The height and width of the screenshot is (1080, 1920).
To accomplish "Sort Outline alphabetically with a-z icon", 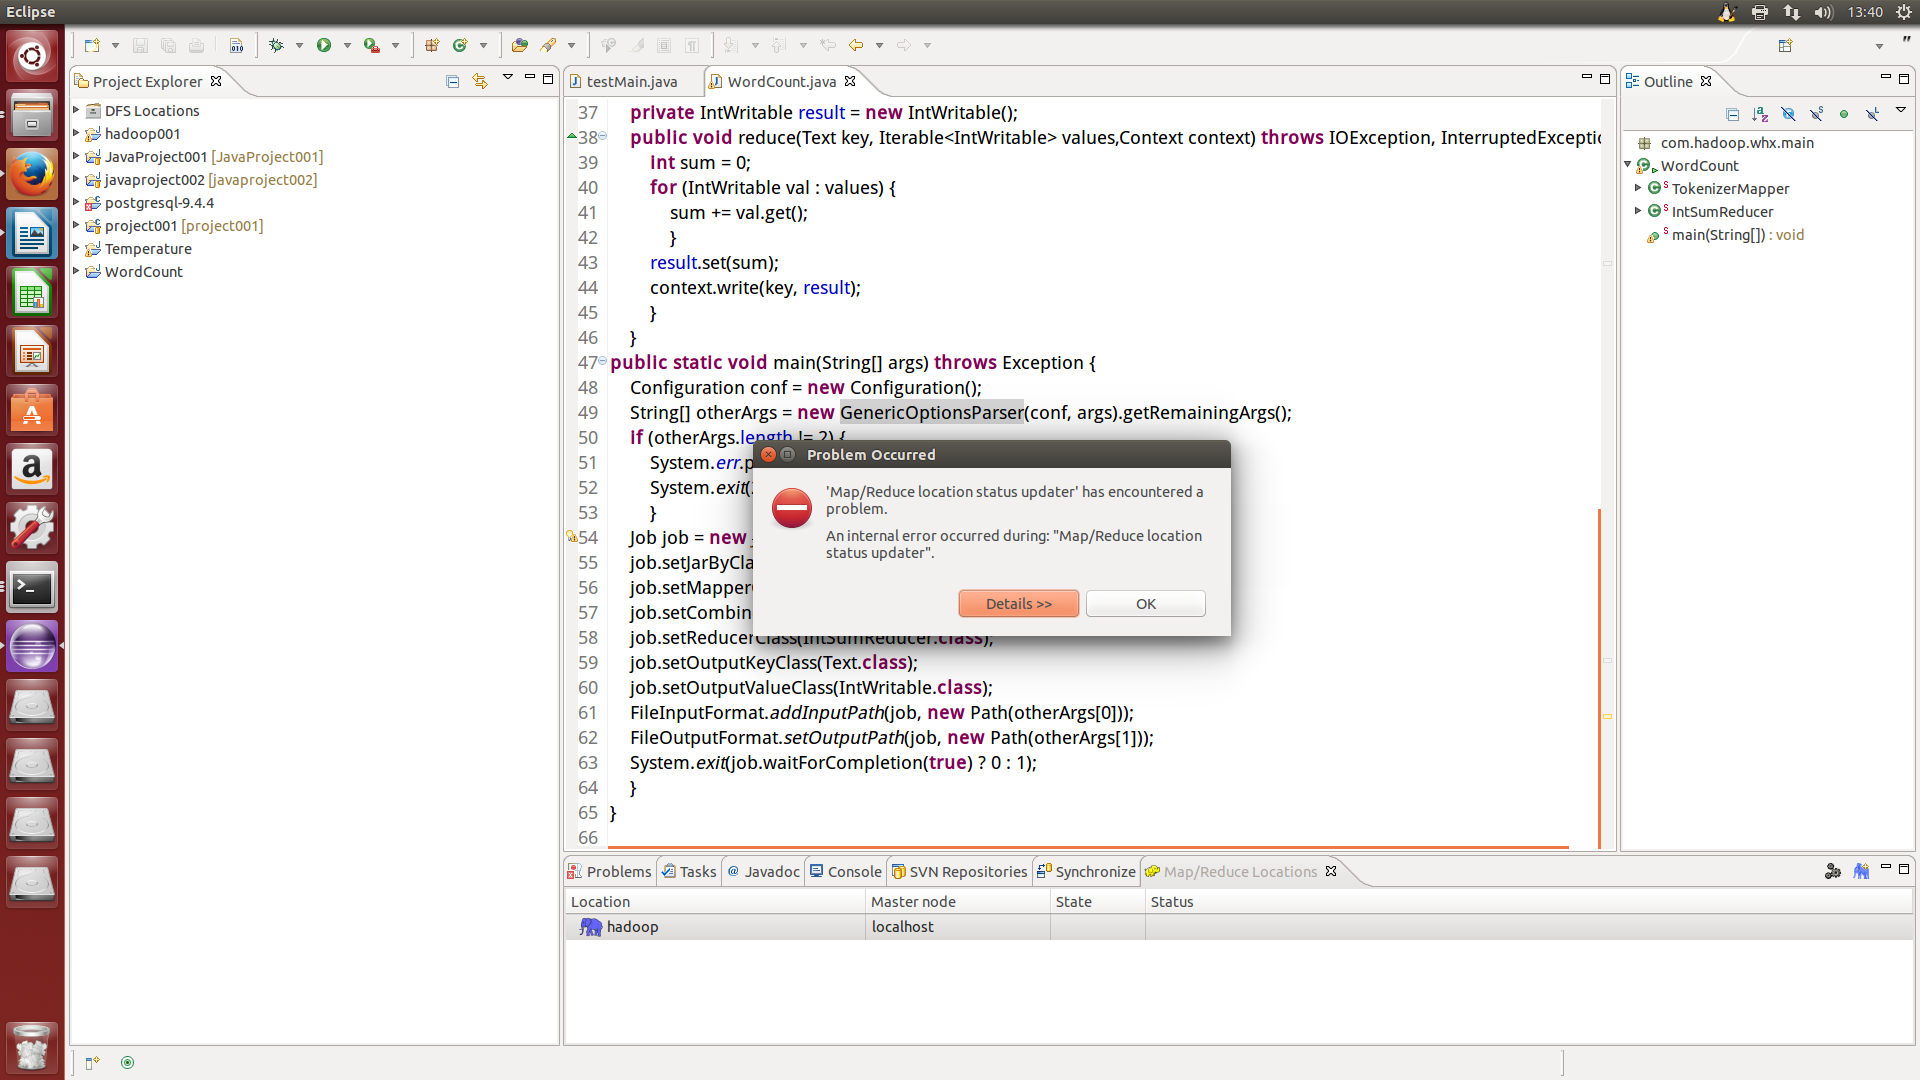I will tap(1761, 114).
